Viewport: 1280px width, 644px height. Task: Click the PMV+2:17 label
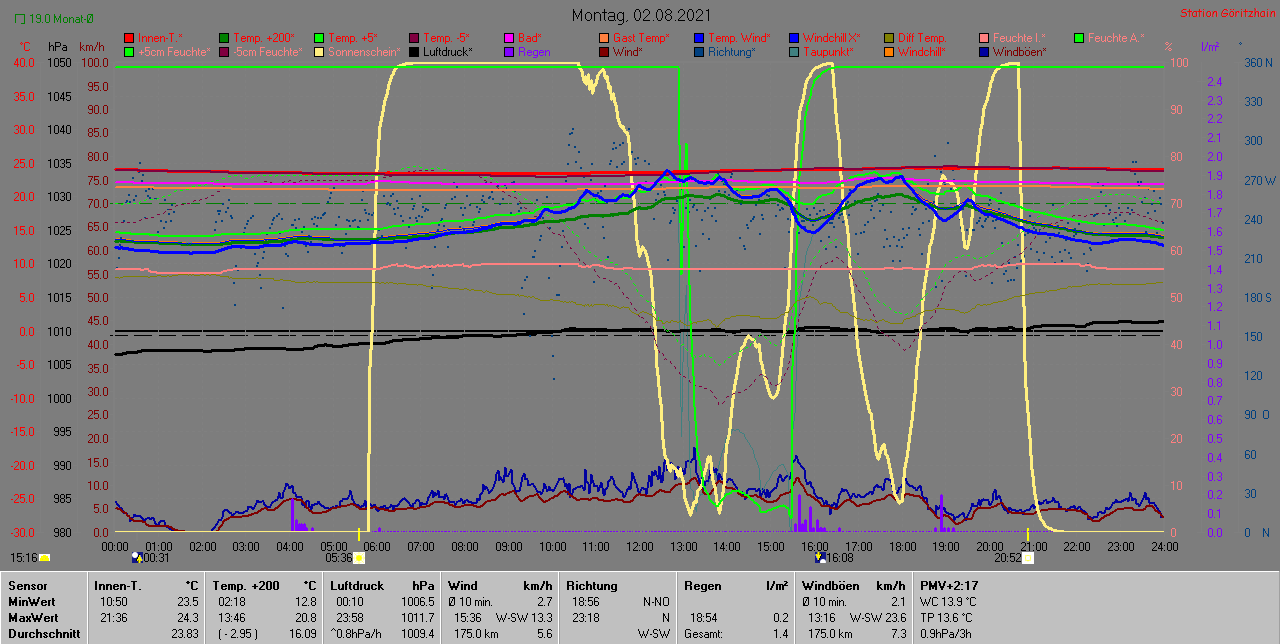949,586
